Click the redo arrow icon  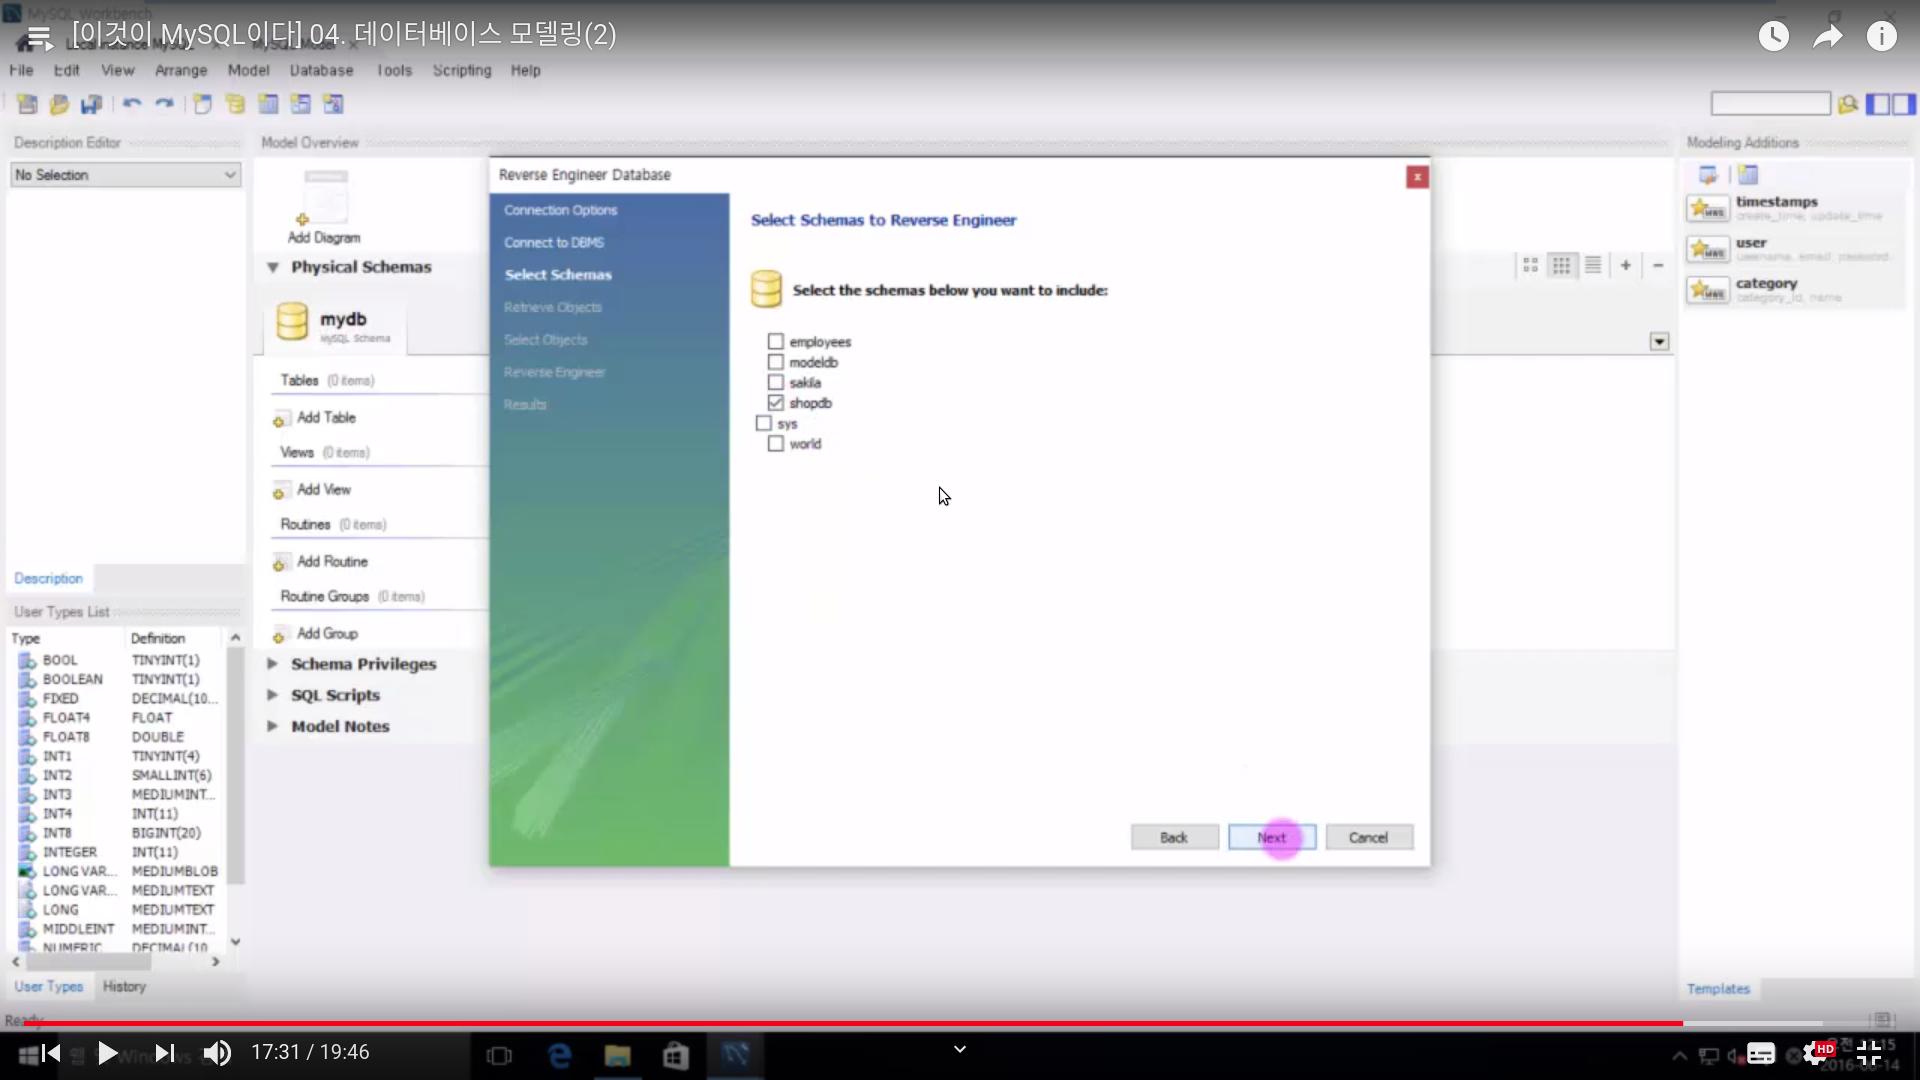pos(164,104)
